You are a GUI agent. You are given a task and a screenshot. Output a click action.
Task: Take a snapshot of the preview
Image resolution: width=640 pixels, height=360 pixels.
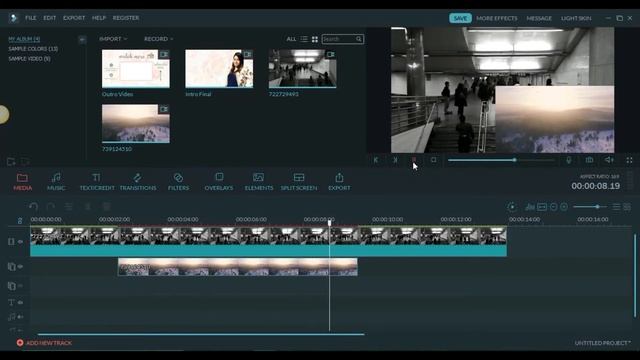pyautogui.click(x=589, y=160)
